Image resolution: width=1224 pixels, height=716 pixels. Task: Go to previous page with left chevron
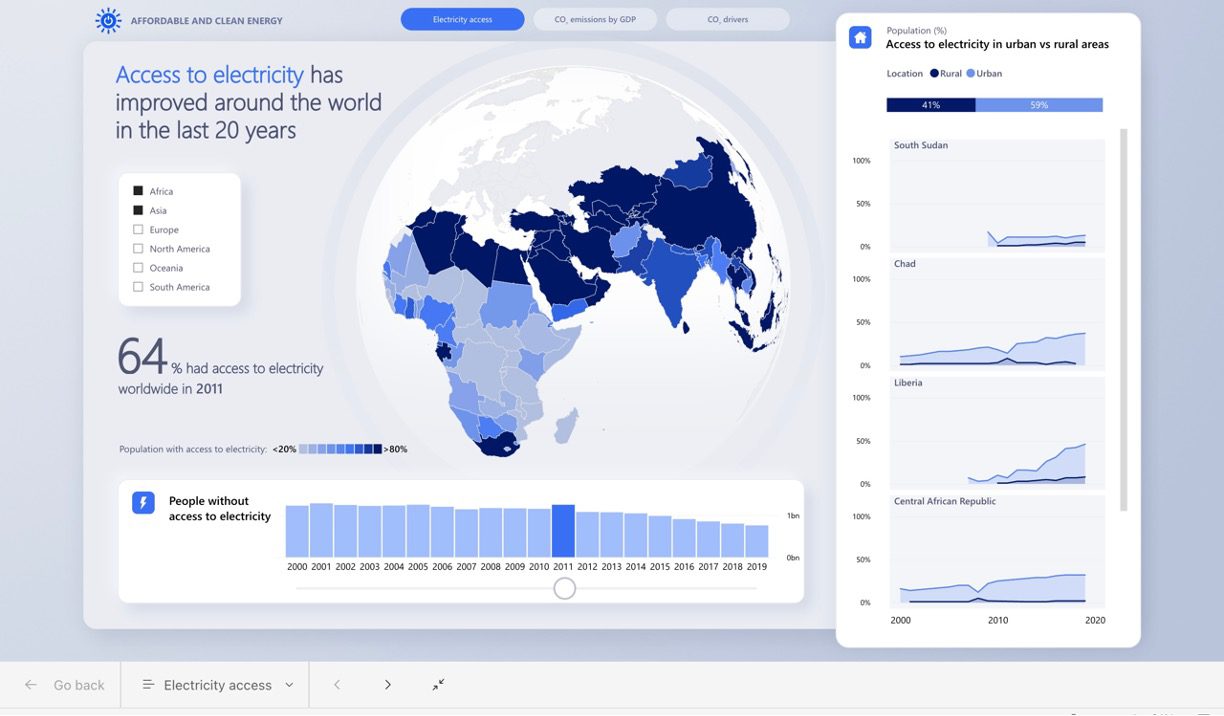coord(337,685)
